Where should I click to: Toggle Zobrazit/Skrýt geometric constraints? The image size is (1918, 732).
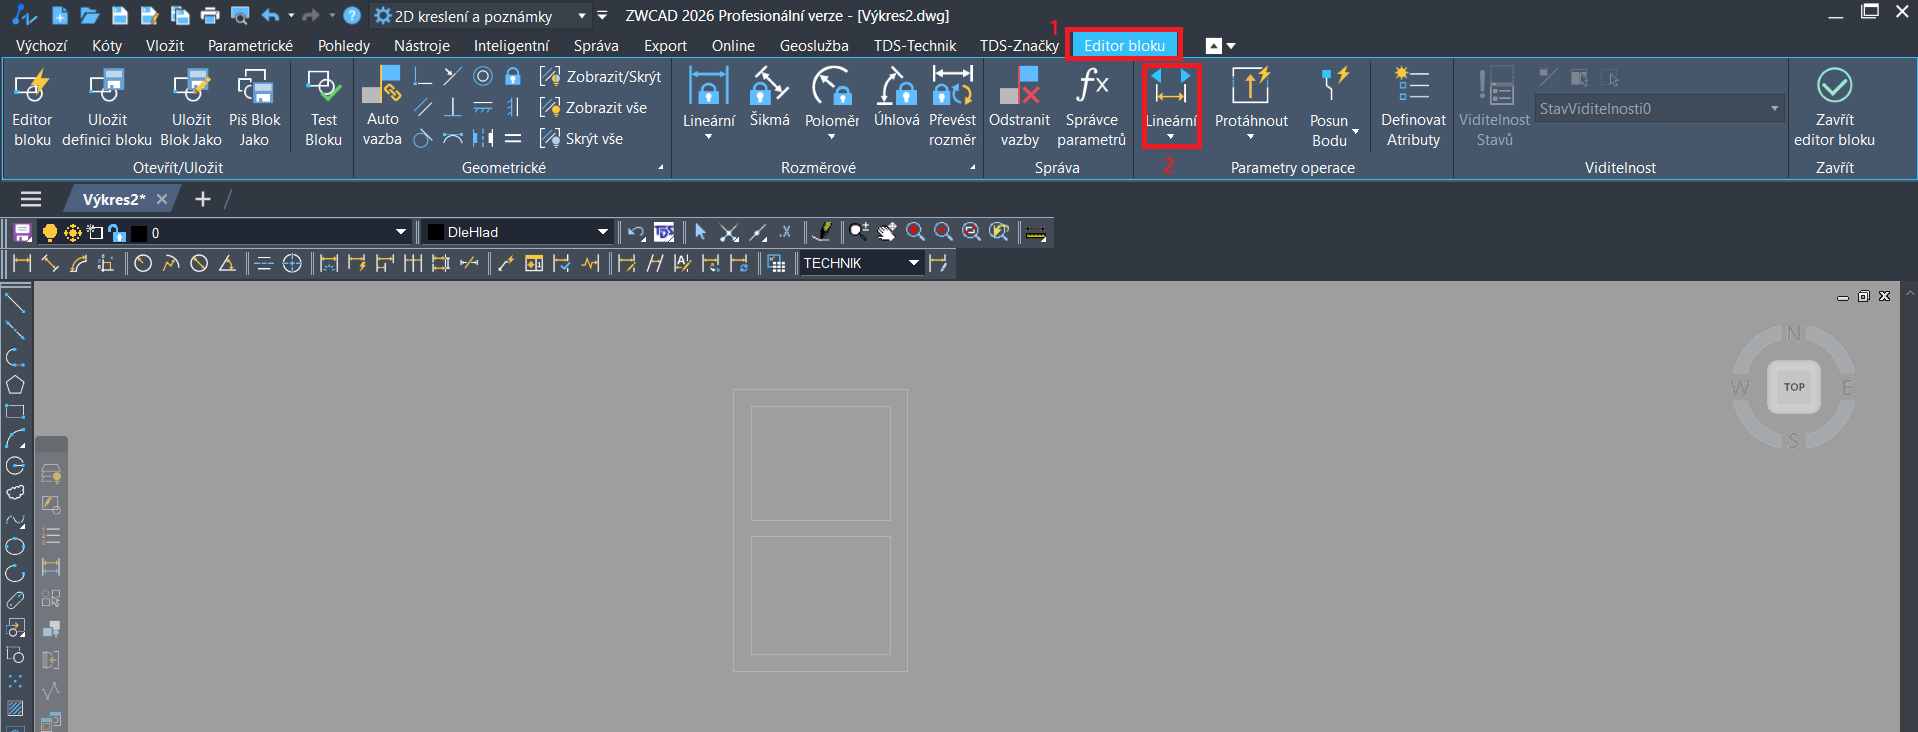601,77
